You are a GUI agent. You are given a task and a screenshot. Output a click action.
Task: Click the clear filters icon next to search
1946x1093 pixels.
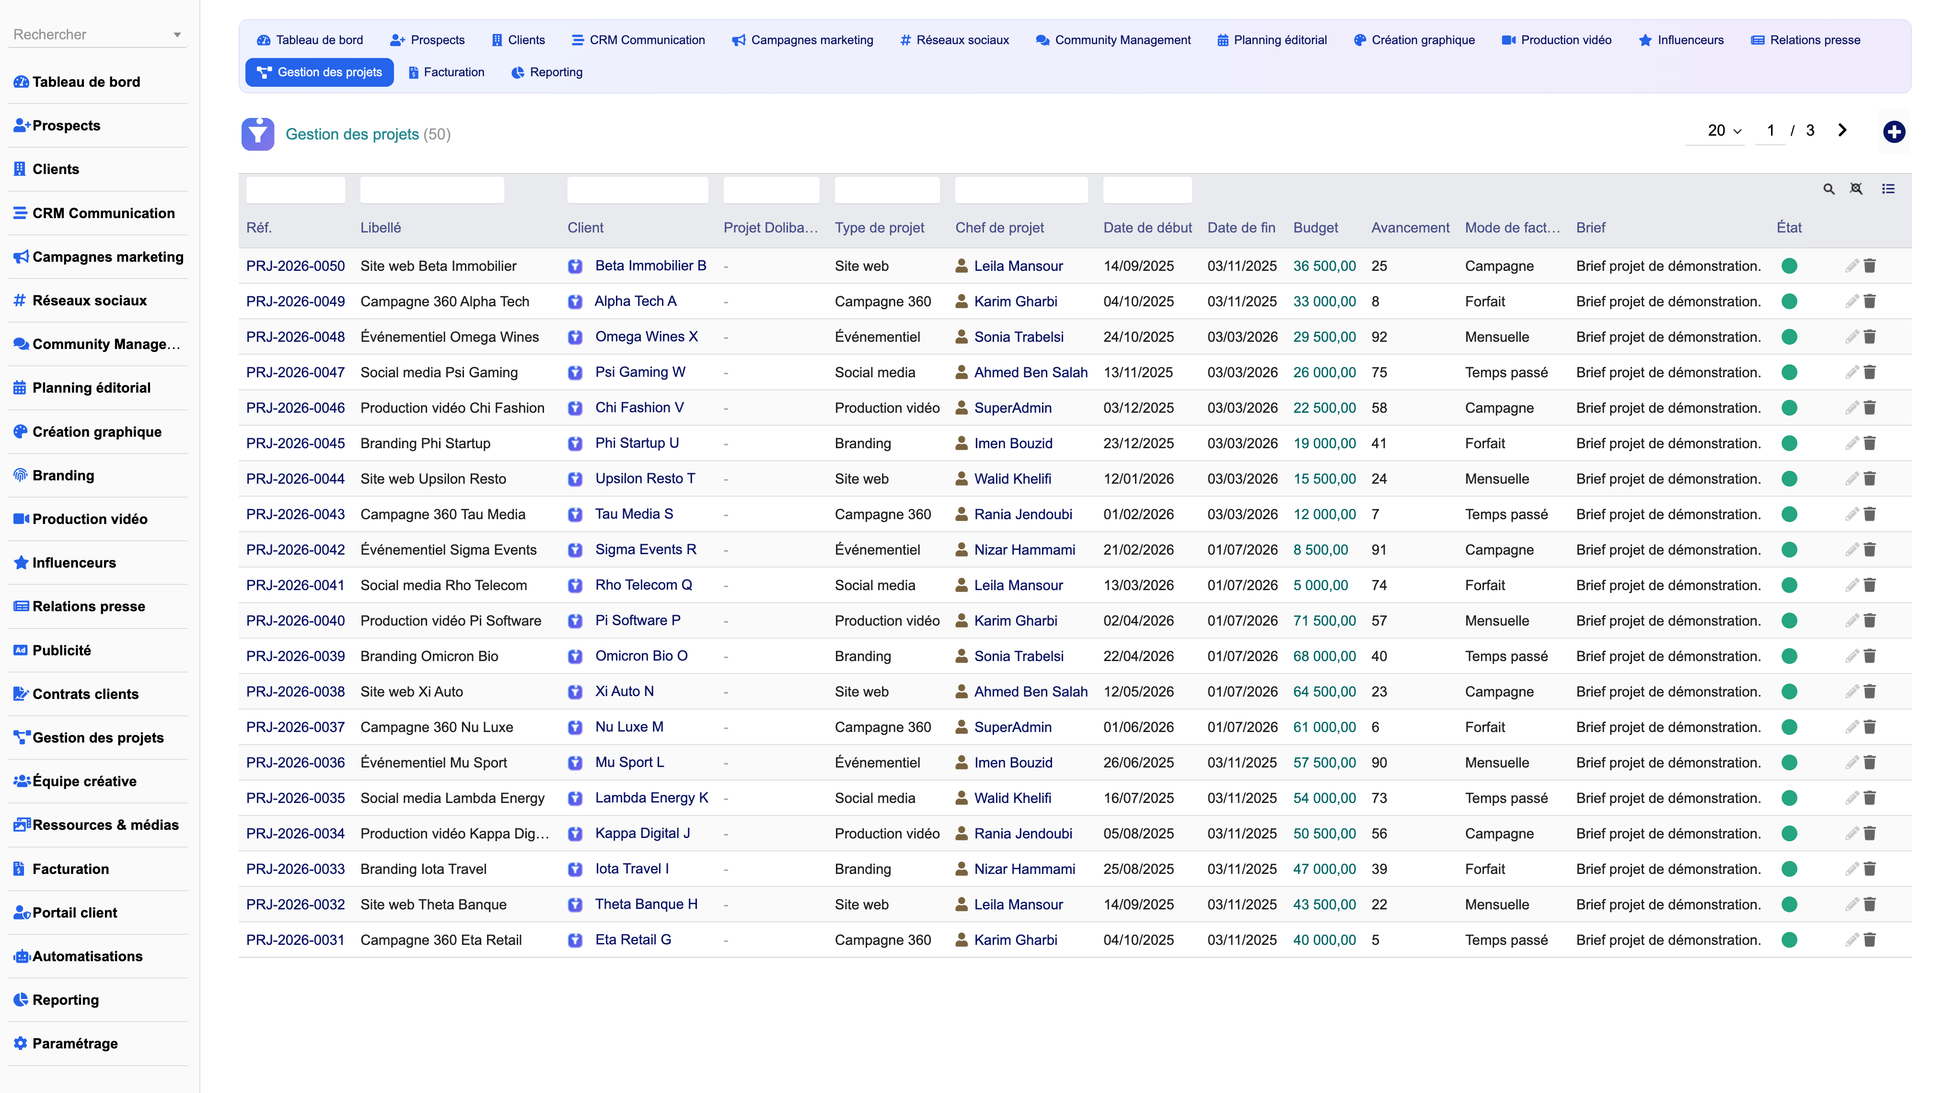tap(1856, 189)
